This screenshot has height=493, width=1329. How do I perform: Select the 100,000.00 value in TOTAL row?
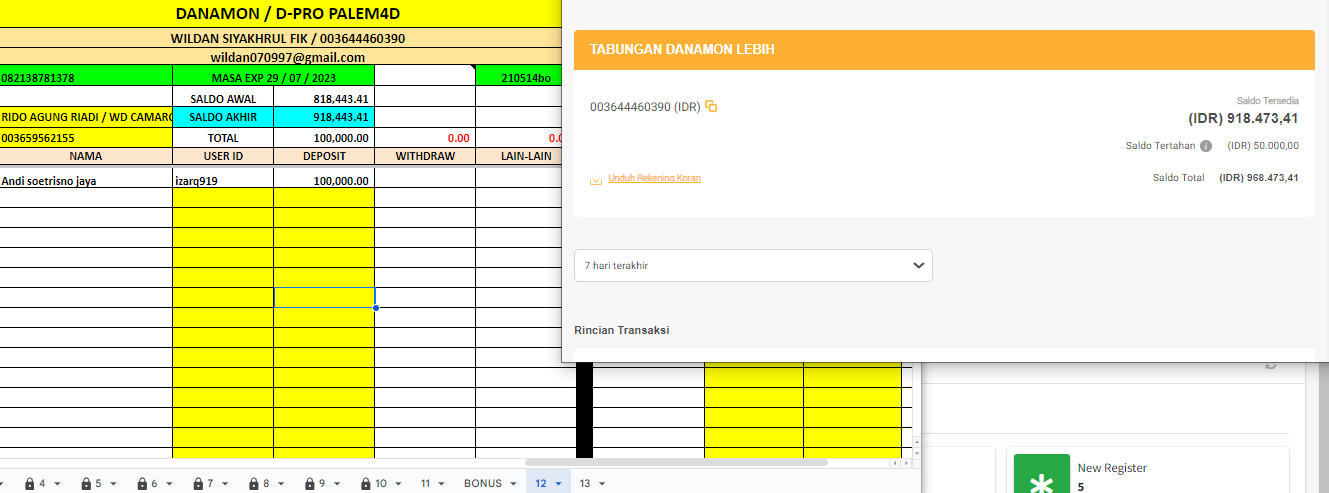pos(324,137)
